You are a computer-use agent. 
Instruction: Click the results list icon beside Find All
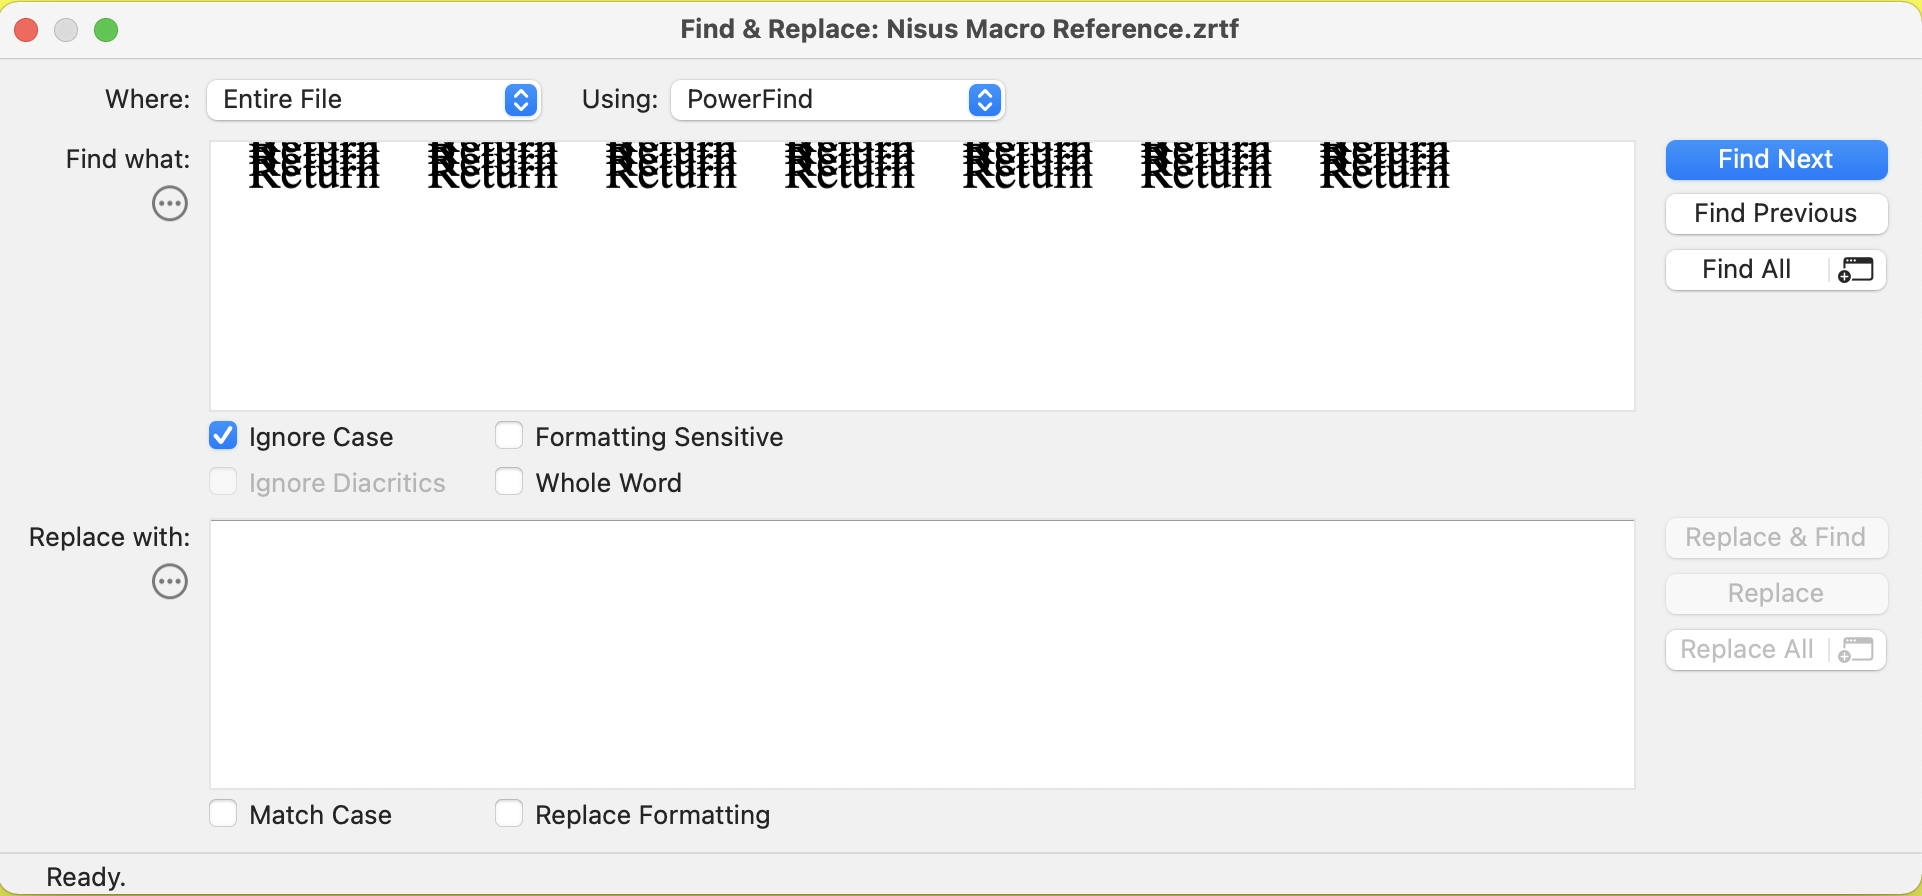coord(1857,268)
